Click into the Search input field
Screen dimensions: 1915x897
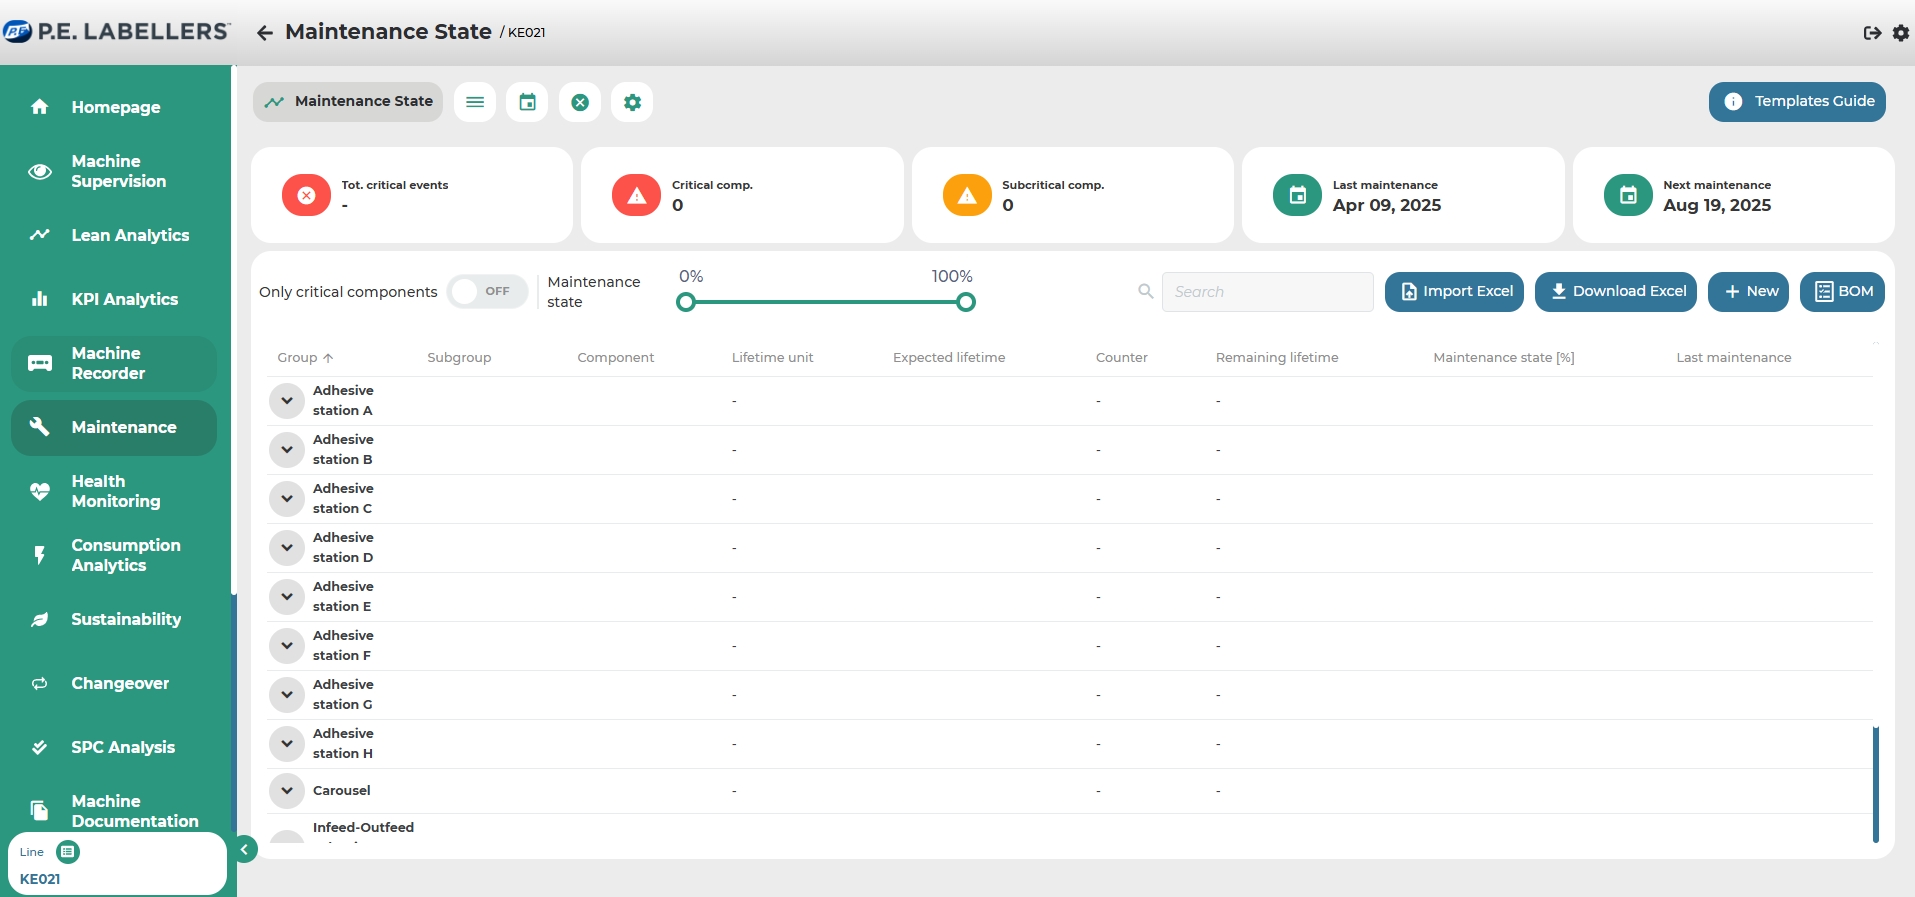point(1267,292)
